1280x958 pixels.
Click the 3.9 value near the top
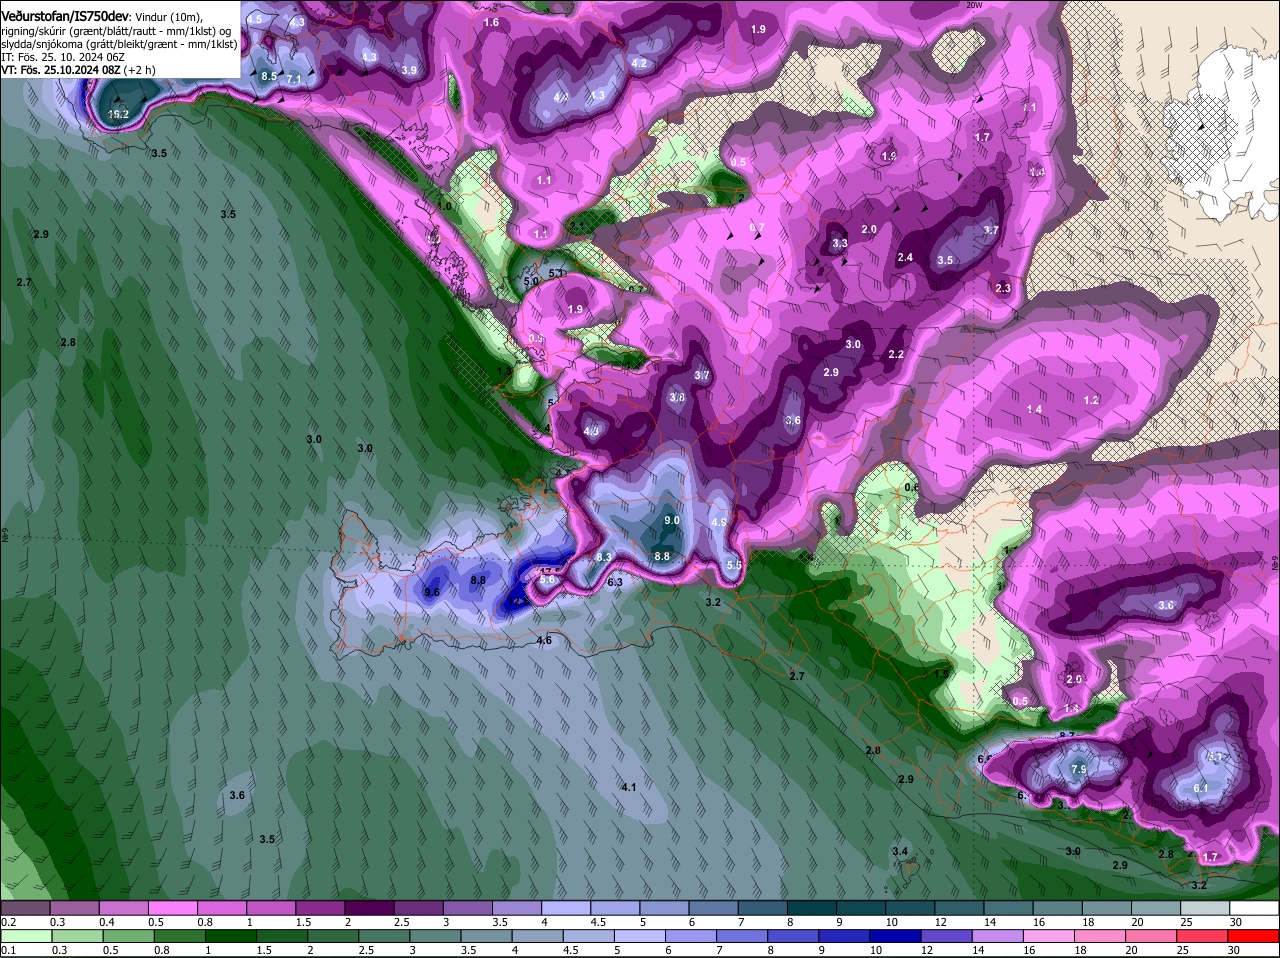[409, 70]
